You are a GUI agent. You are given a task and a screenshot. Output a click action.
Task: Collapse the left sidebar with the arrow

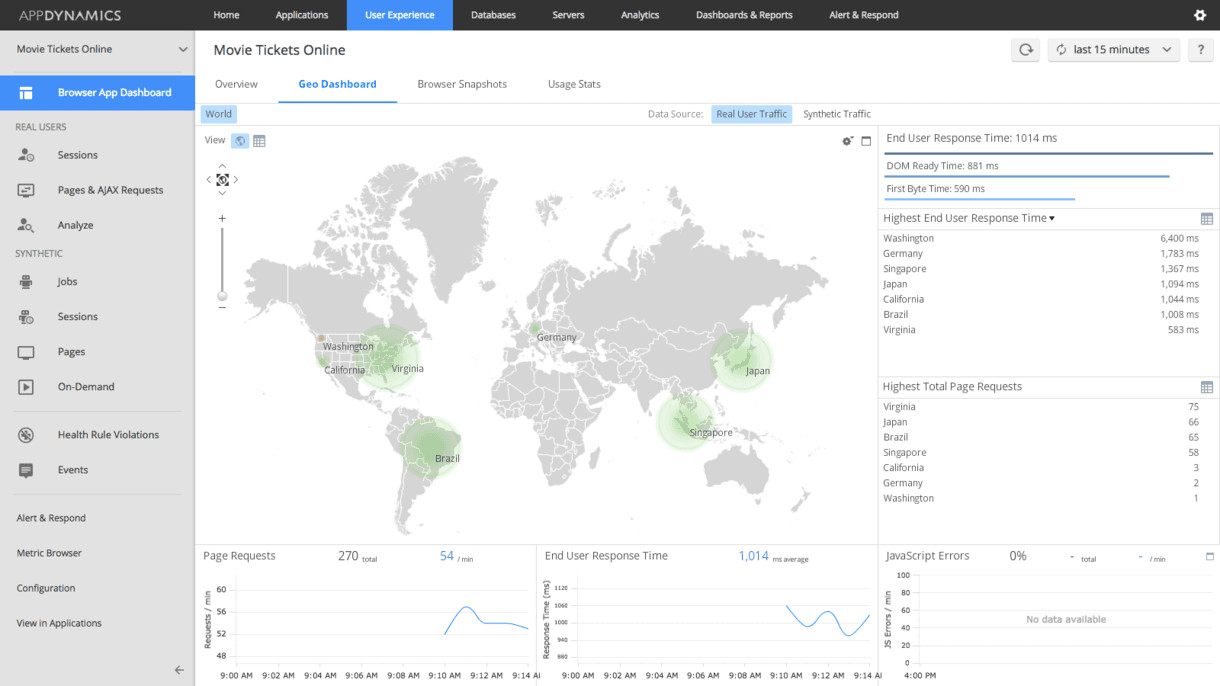point(179,670)
